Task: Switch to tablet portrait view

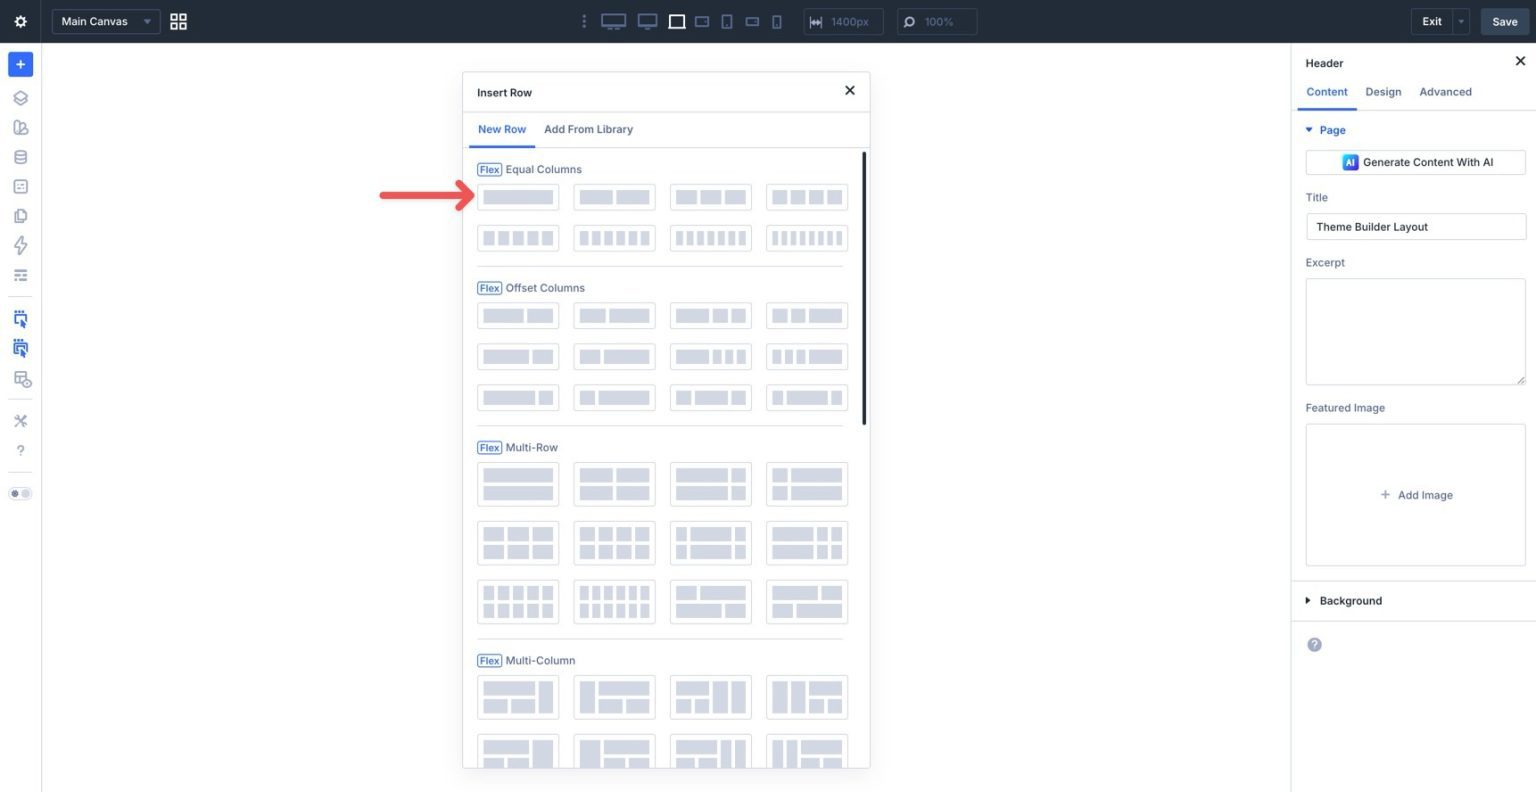Action: (x=727, y=21)
